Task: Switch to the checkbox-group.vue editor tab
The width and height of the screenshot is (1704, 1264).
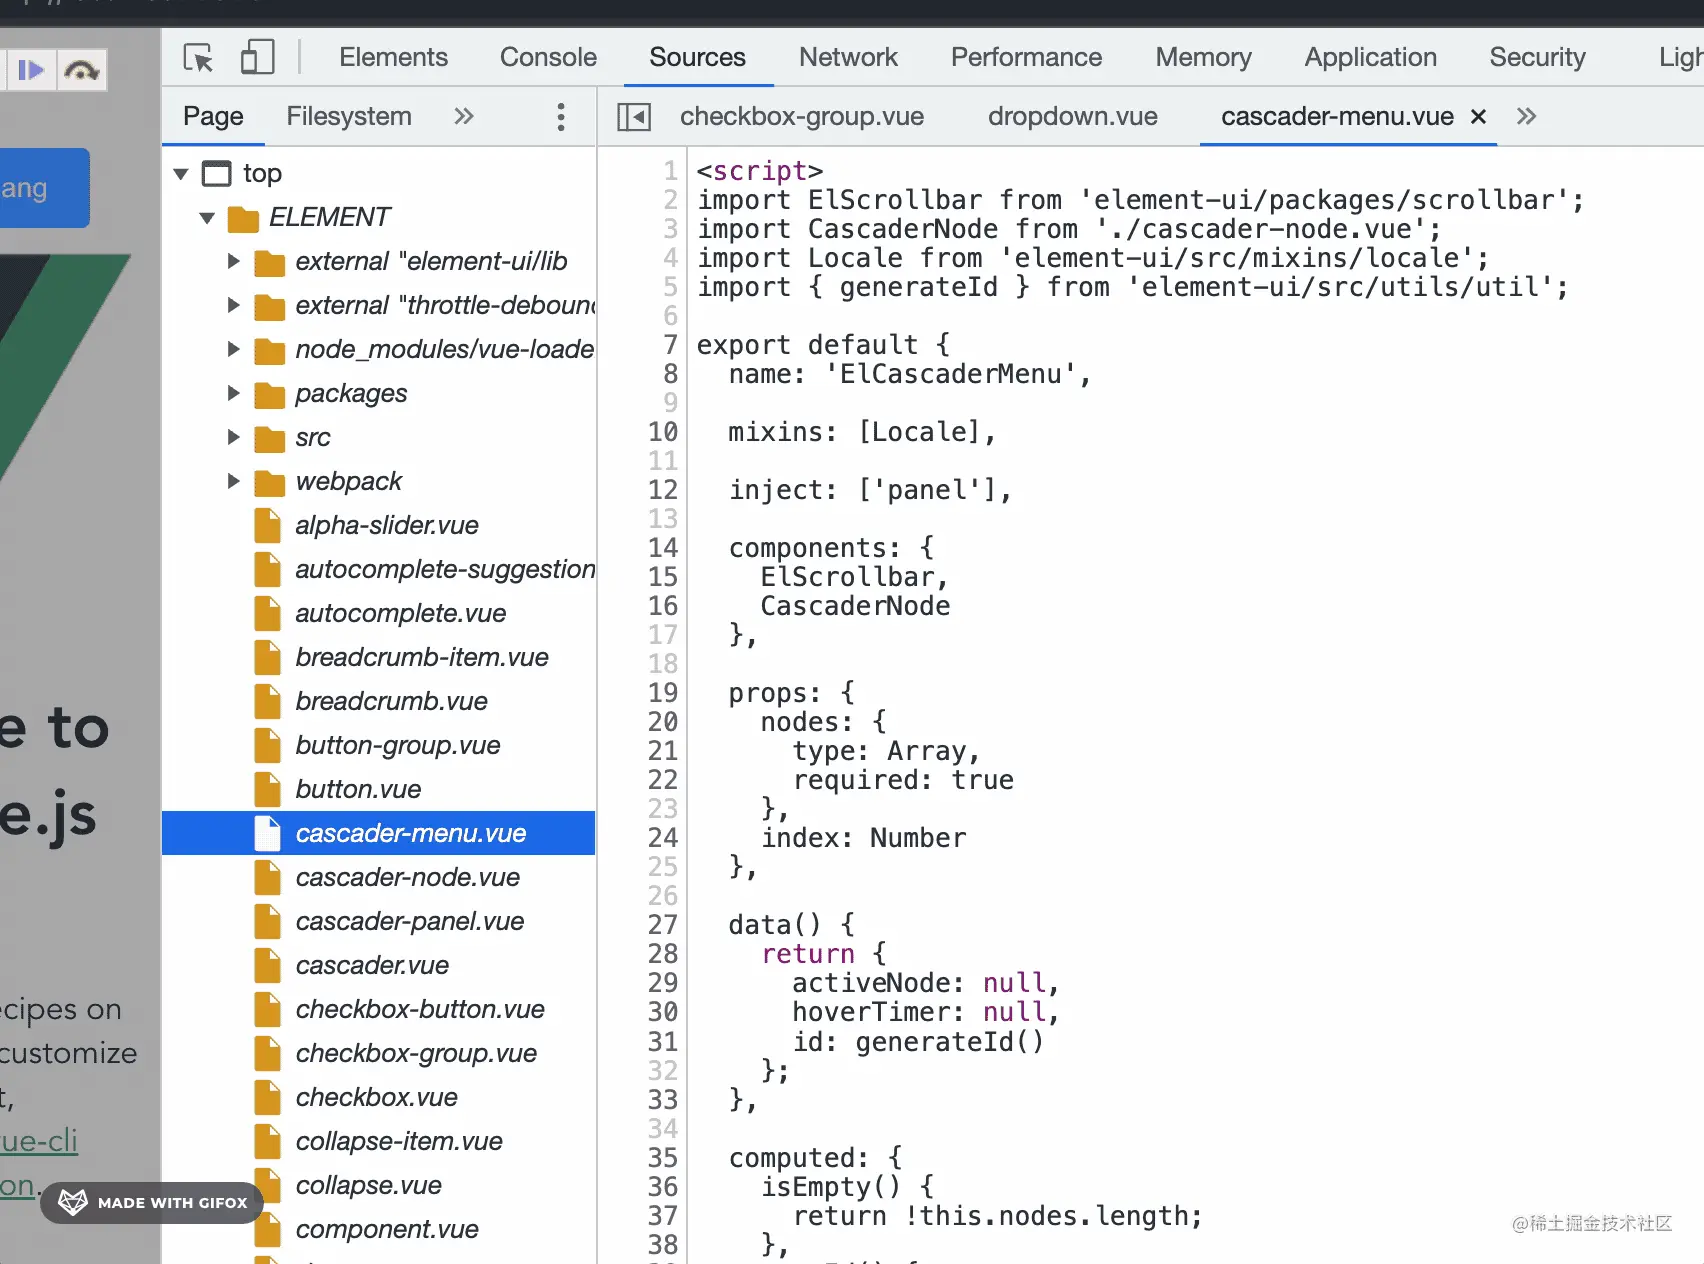Action: coord(802,116)
